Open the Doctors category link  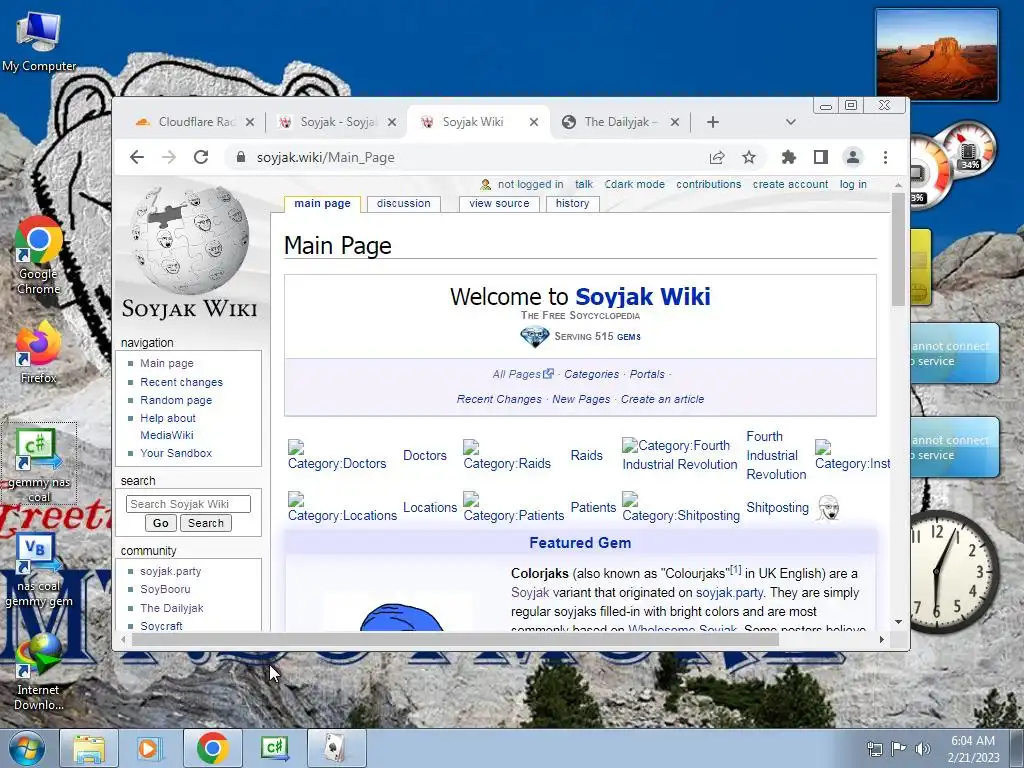(424, 455)
